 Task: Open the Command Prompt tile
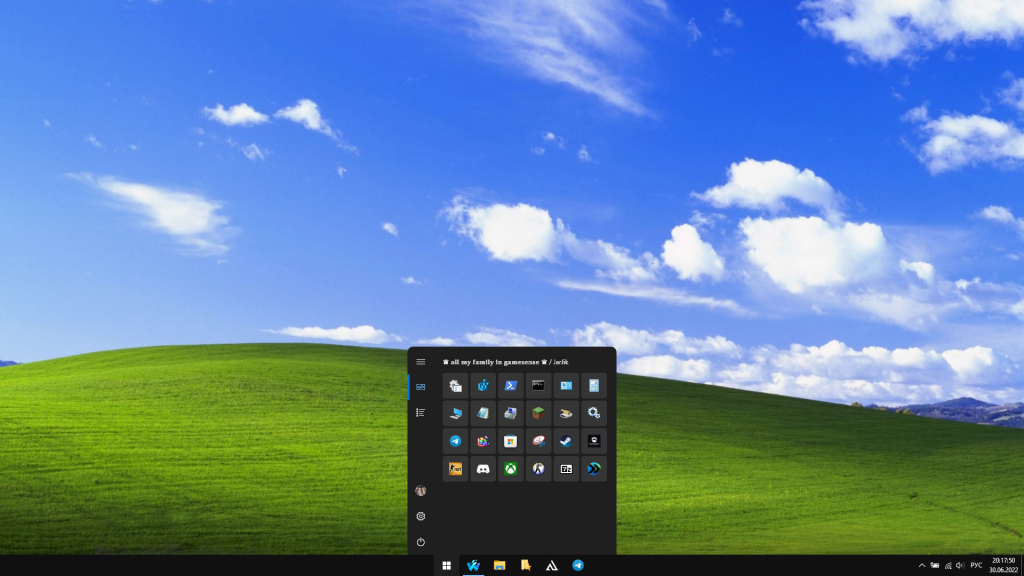point(538,386)
